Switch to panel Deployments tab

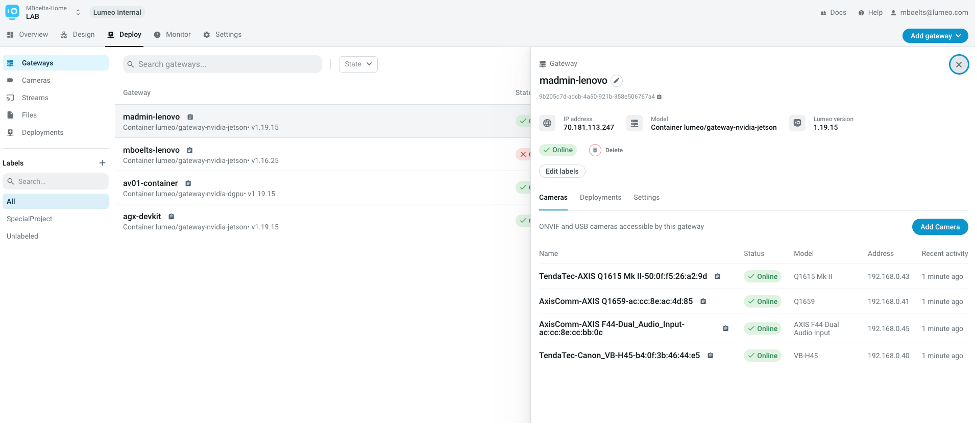600,197
